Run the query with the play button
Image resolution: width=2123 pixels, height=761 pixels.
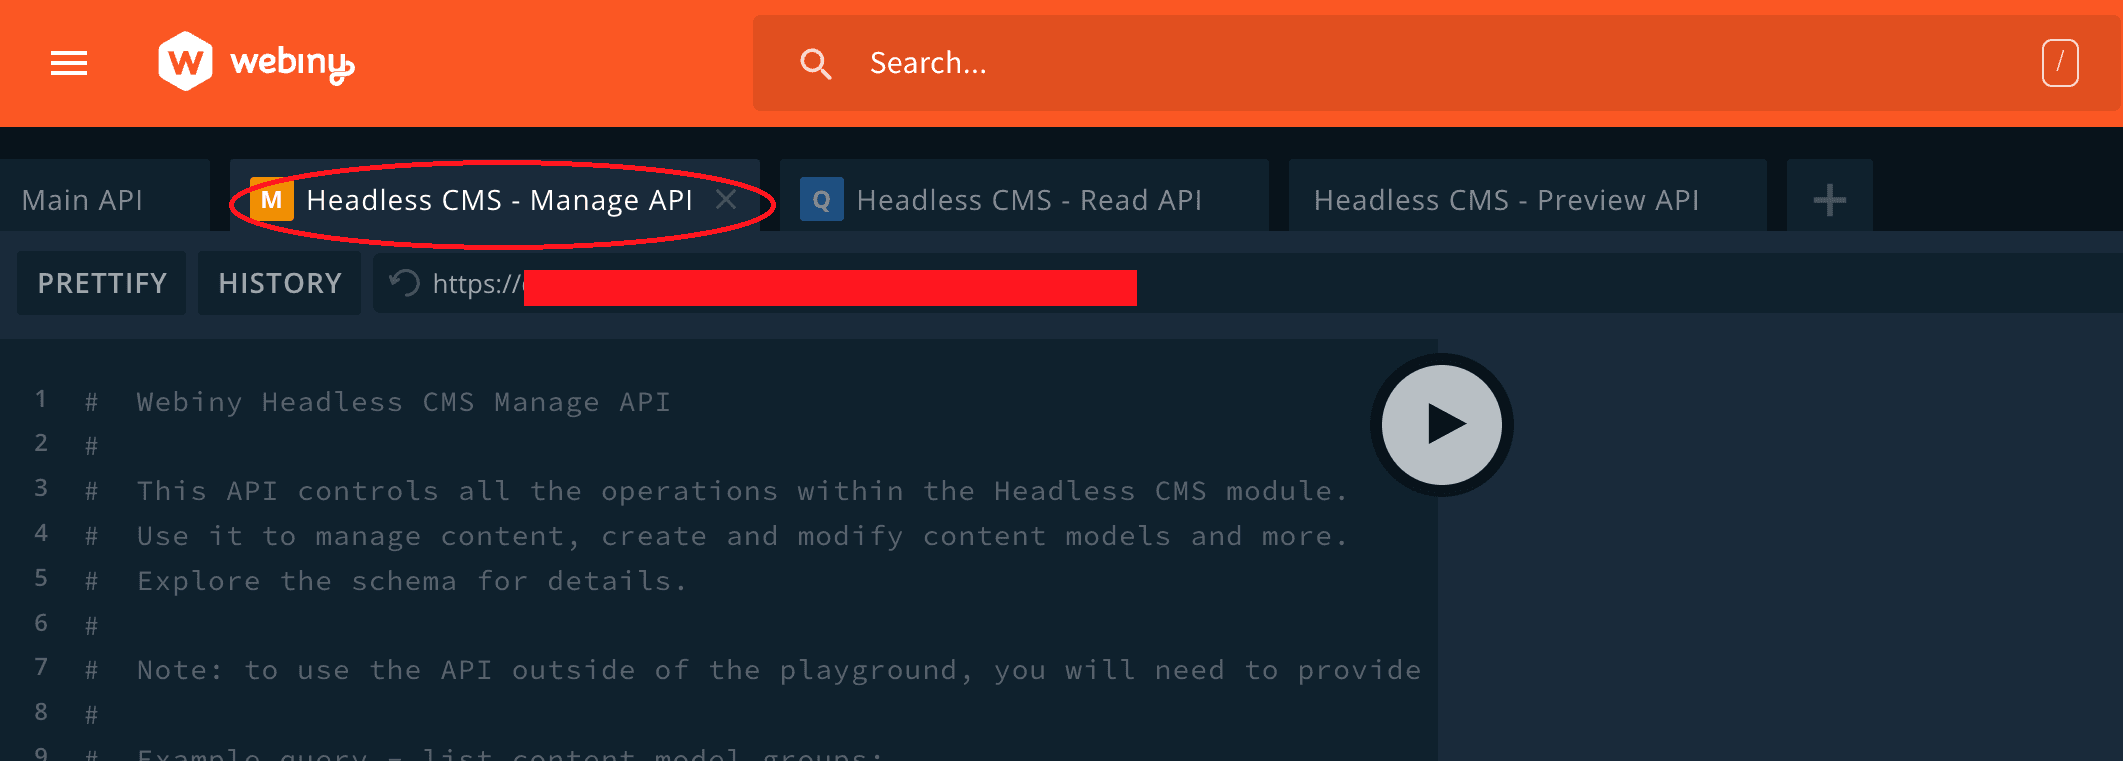(1441, 424)
